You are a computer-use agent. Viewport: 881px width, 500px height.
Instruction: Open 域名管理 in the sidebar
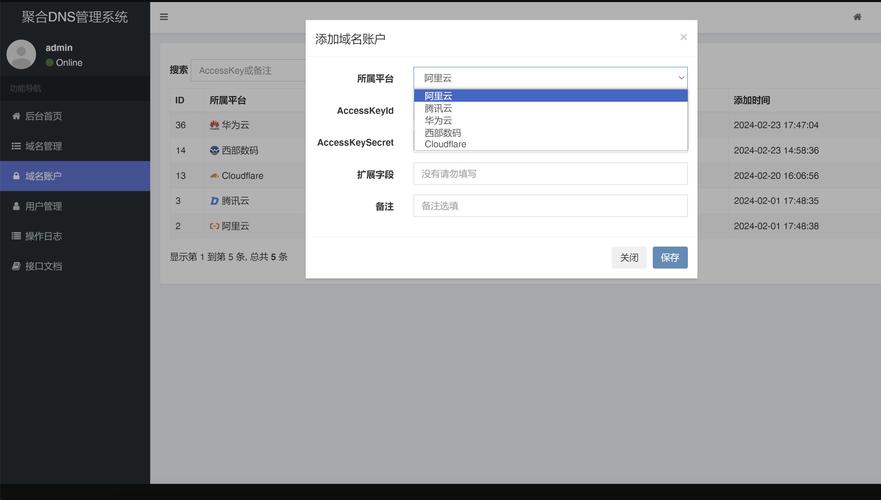(x=43, y=146)
